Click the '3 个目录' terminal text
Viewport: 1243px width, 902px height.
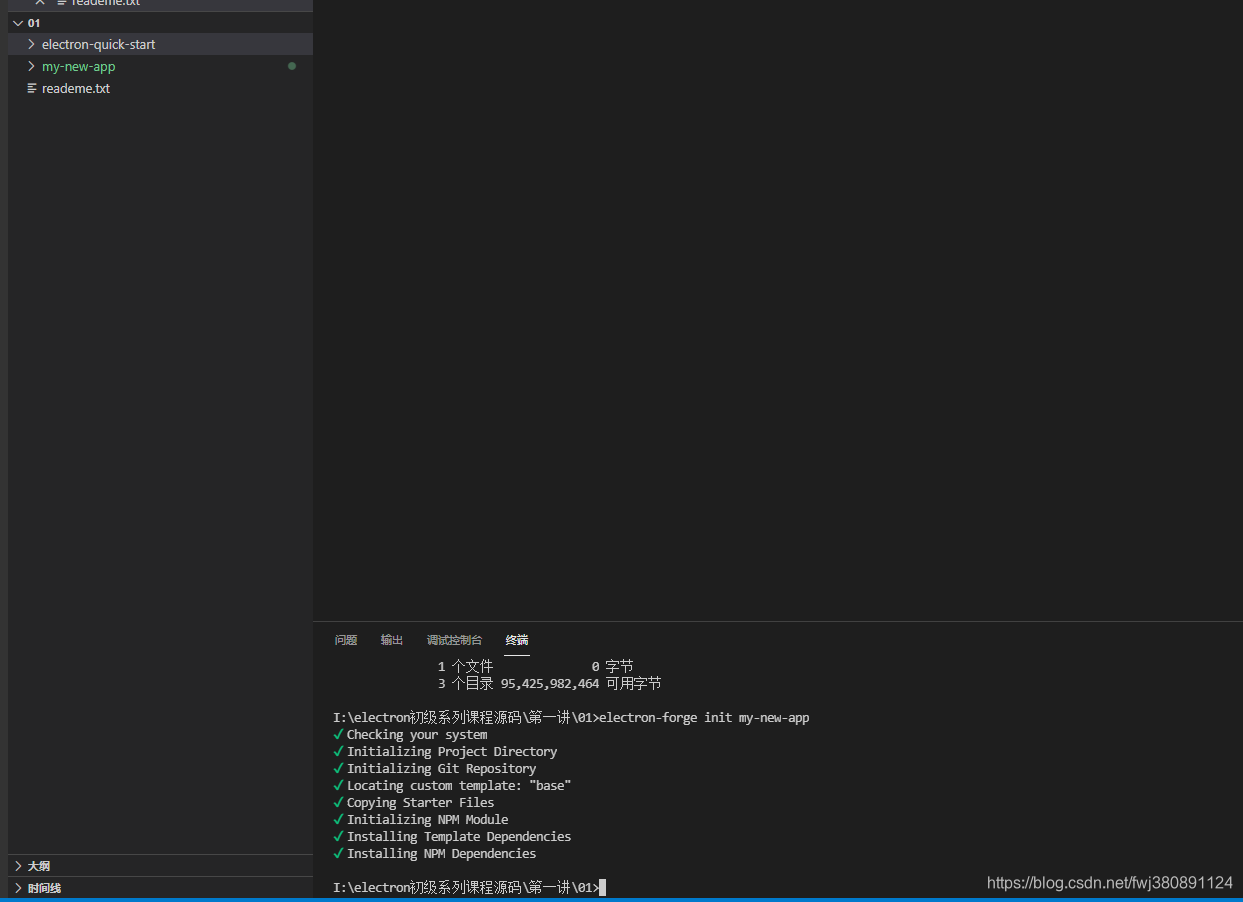[x=465, y=684]
